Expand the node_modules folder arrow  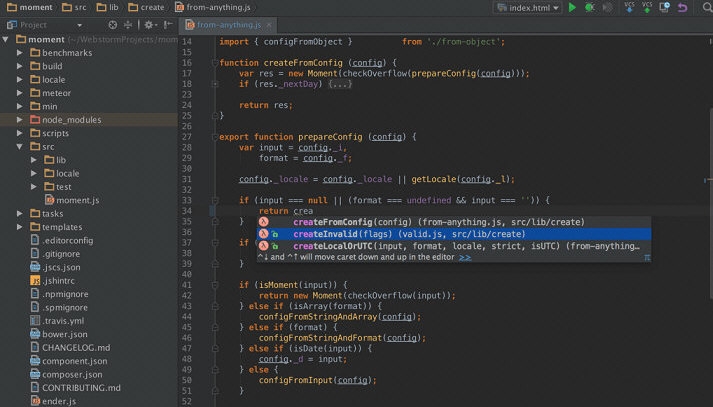20,120
